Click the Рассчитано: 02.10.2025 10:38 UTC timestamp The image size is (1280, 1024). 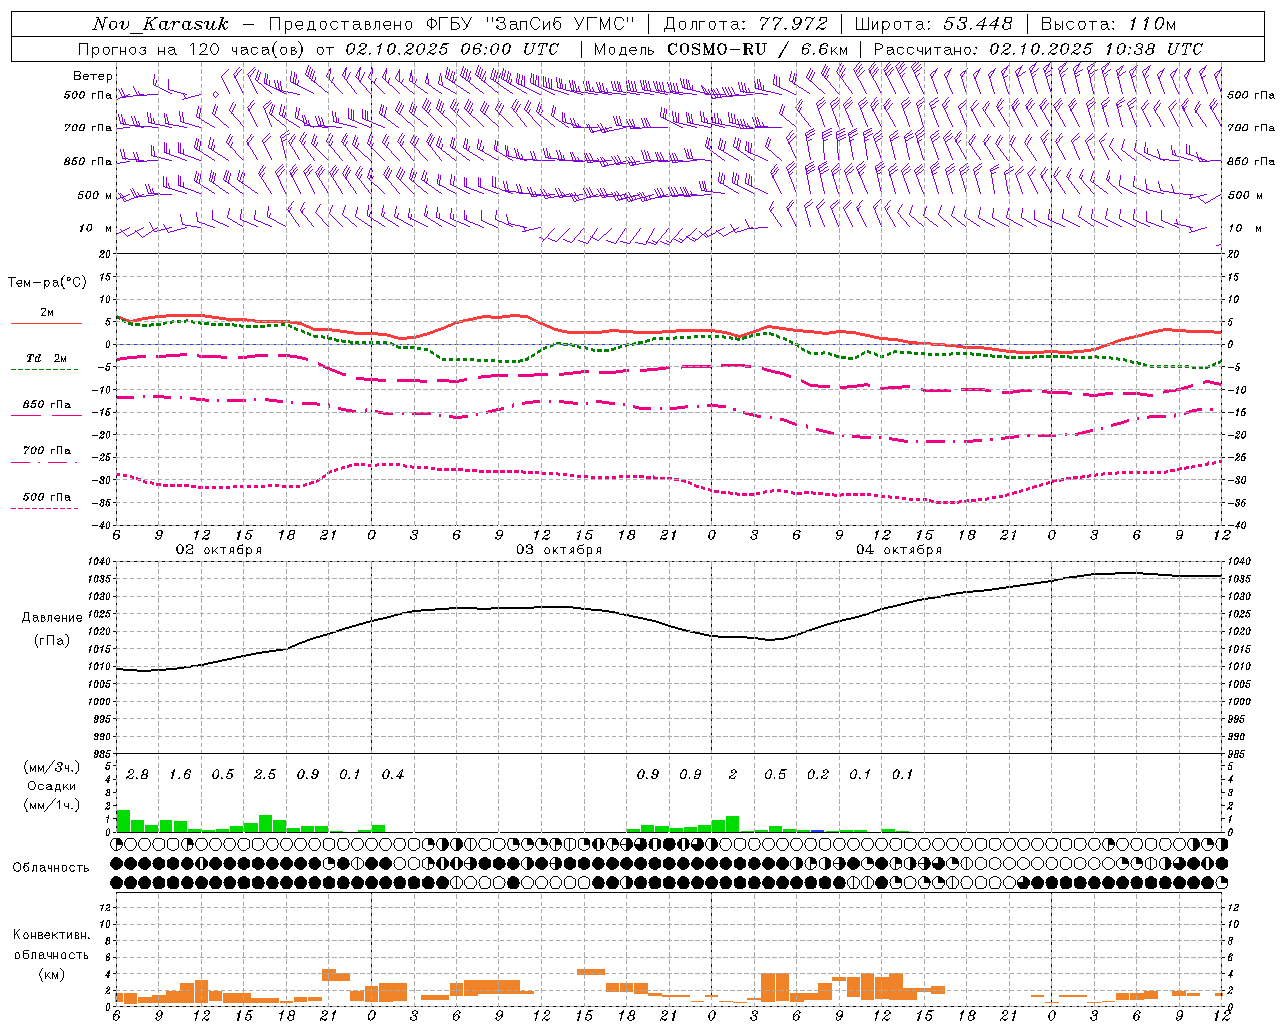pos(1038,49)
